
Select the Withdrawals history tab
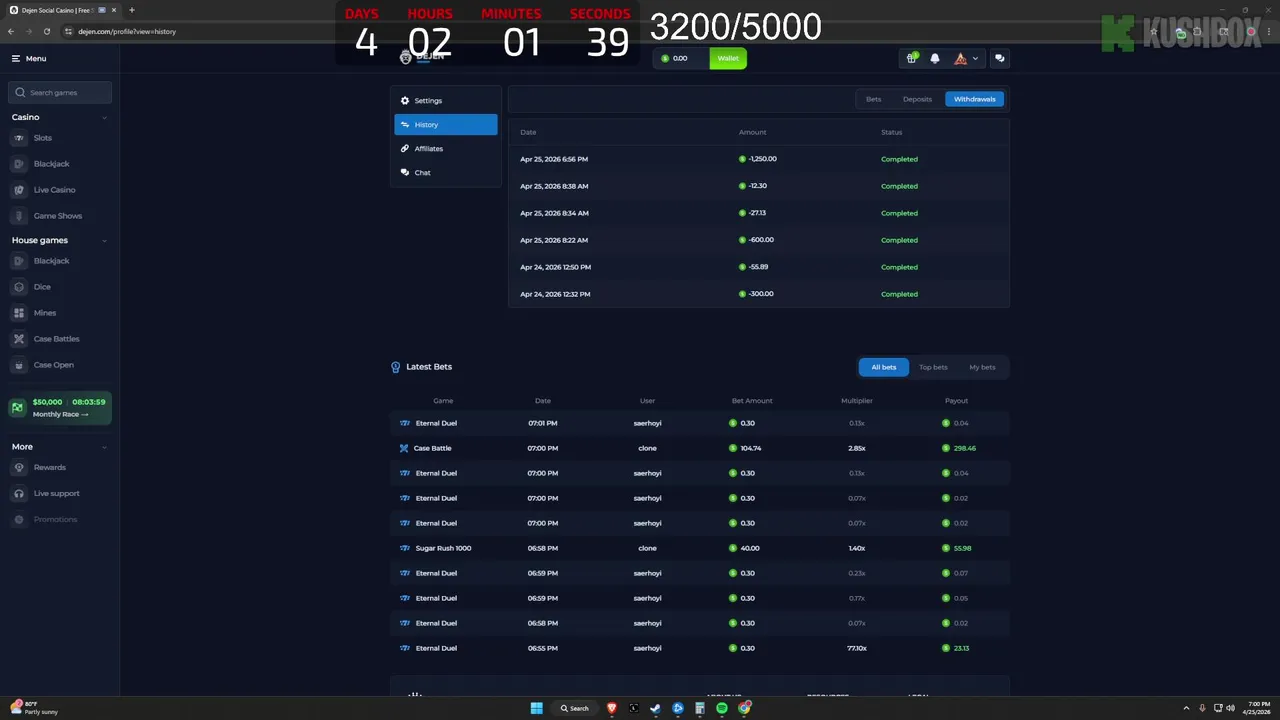[974, 99]
